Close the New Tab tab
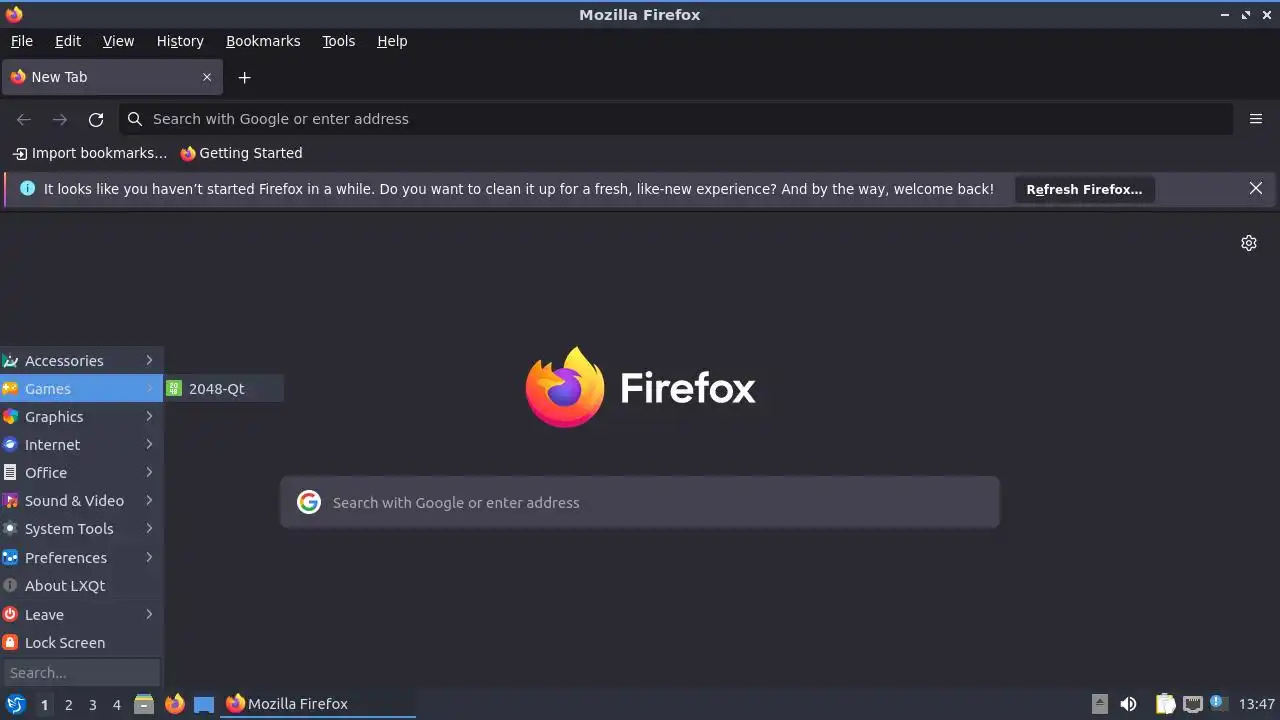 (x=207, y=77)
